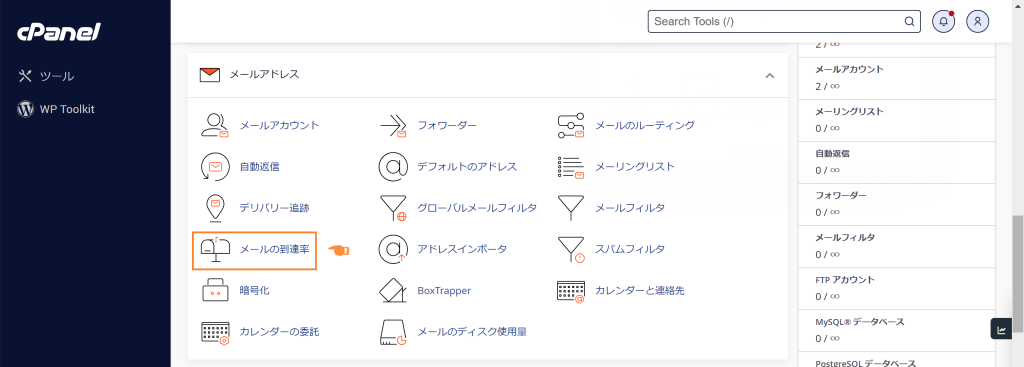
Task: Click フォワーダー statistic label in sidebar
Action: (841, 195)
